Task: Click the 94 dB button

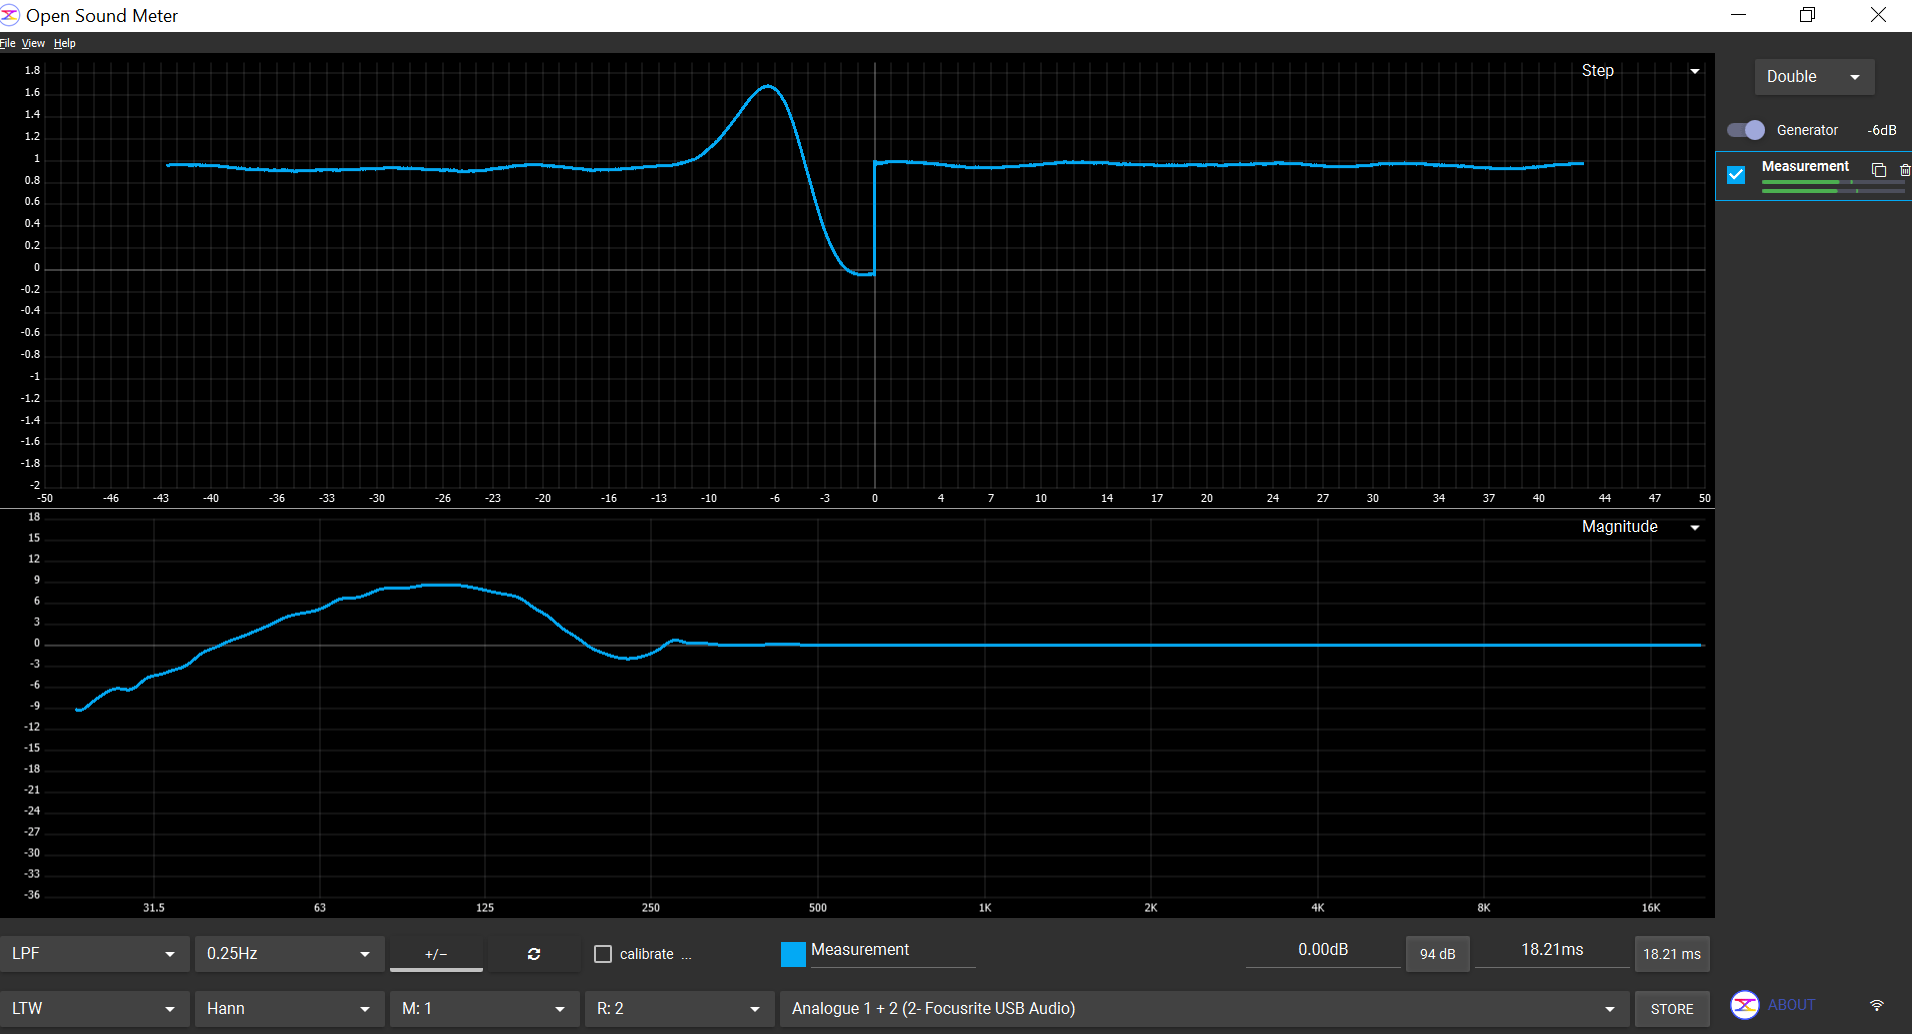Action: click(1438, 954)
